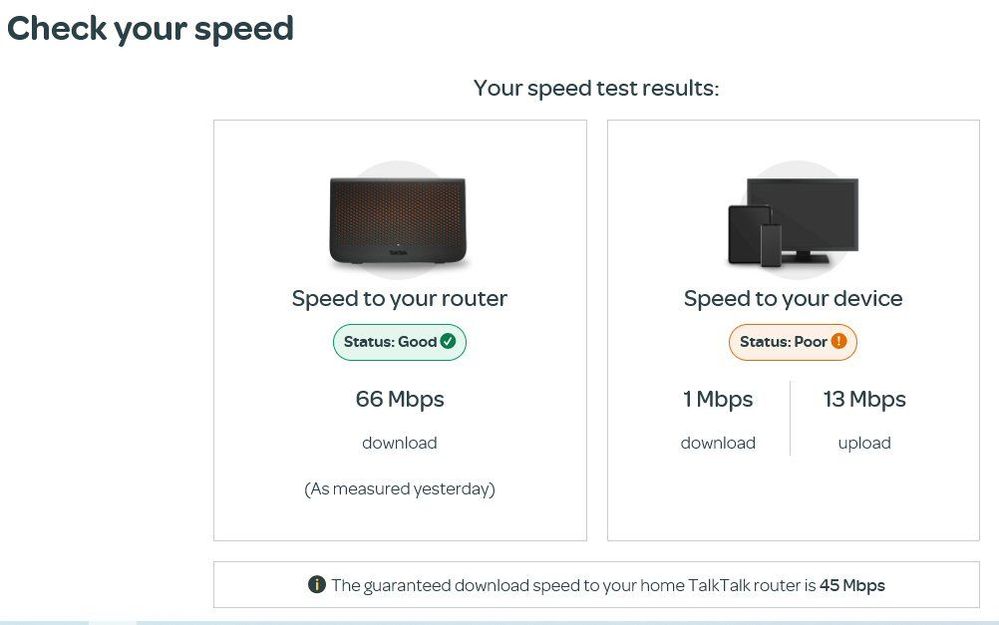Click the "(As measured yesterday)" note
This screenshot has width=999, height=625.
tap(399, 489)
